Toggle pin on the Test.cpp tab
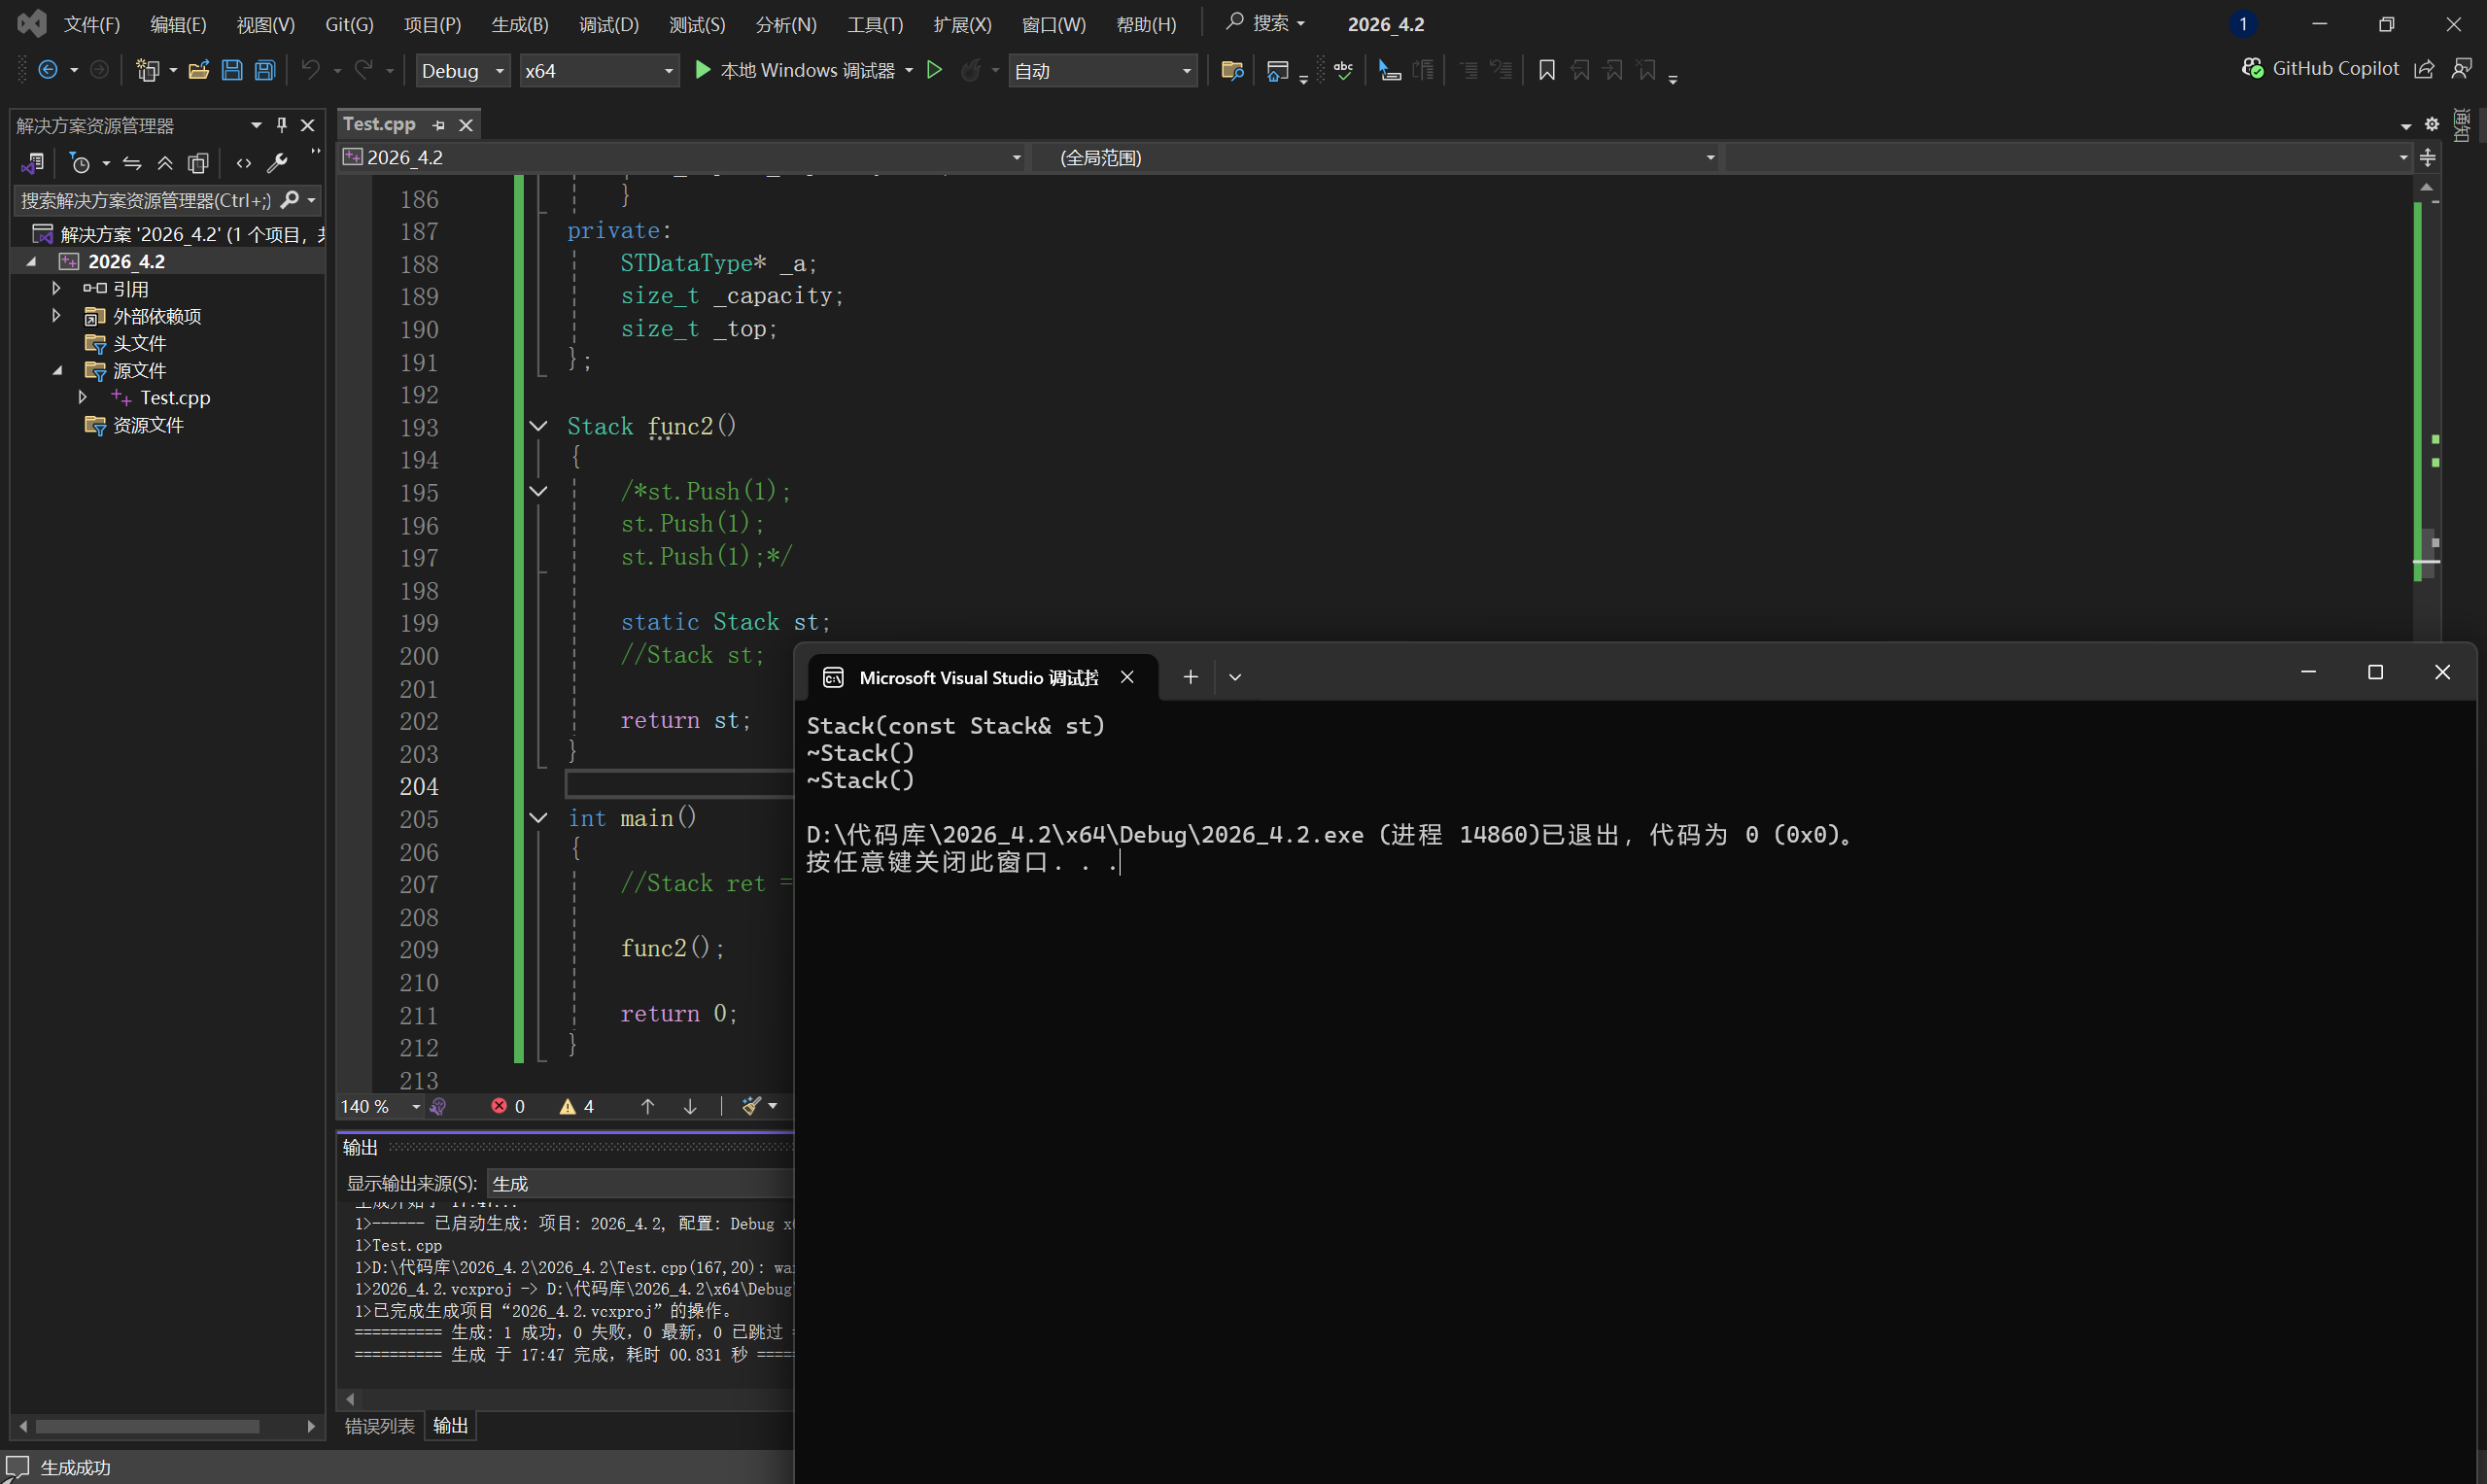 pyautogui.click(x=439, y=125)
